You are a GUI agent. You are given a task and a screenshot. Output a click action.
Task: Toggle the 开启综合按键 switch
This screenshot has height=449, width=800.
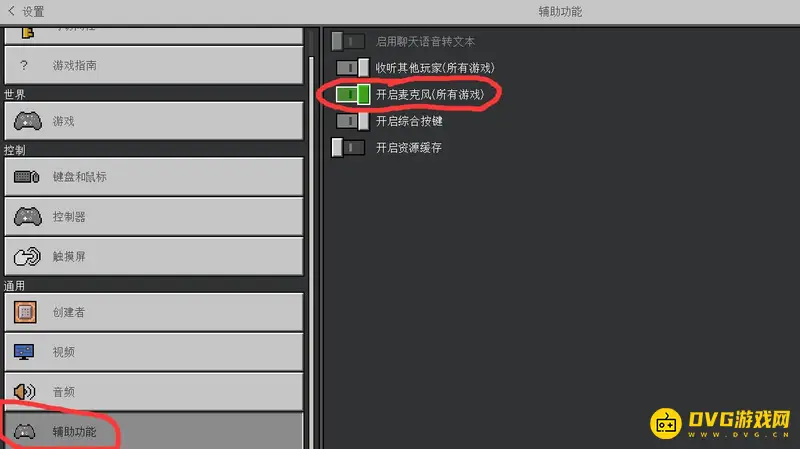pyautogui.click(x=352, y=121)
